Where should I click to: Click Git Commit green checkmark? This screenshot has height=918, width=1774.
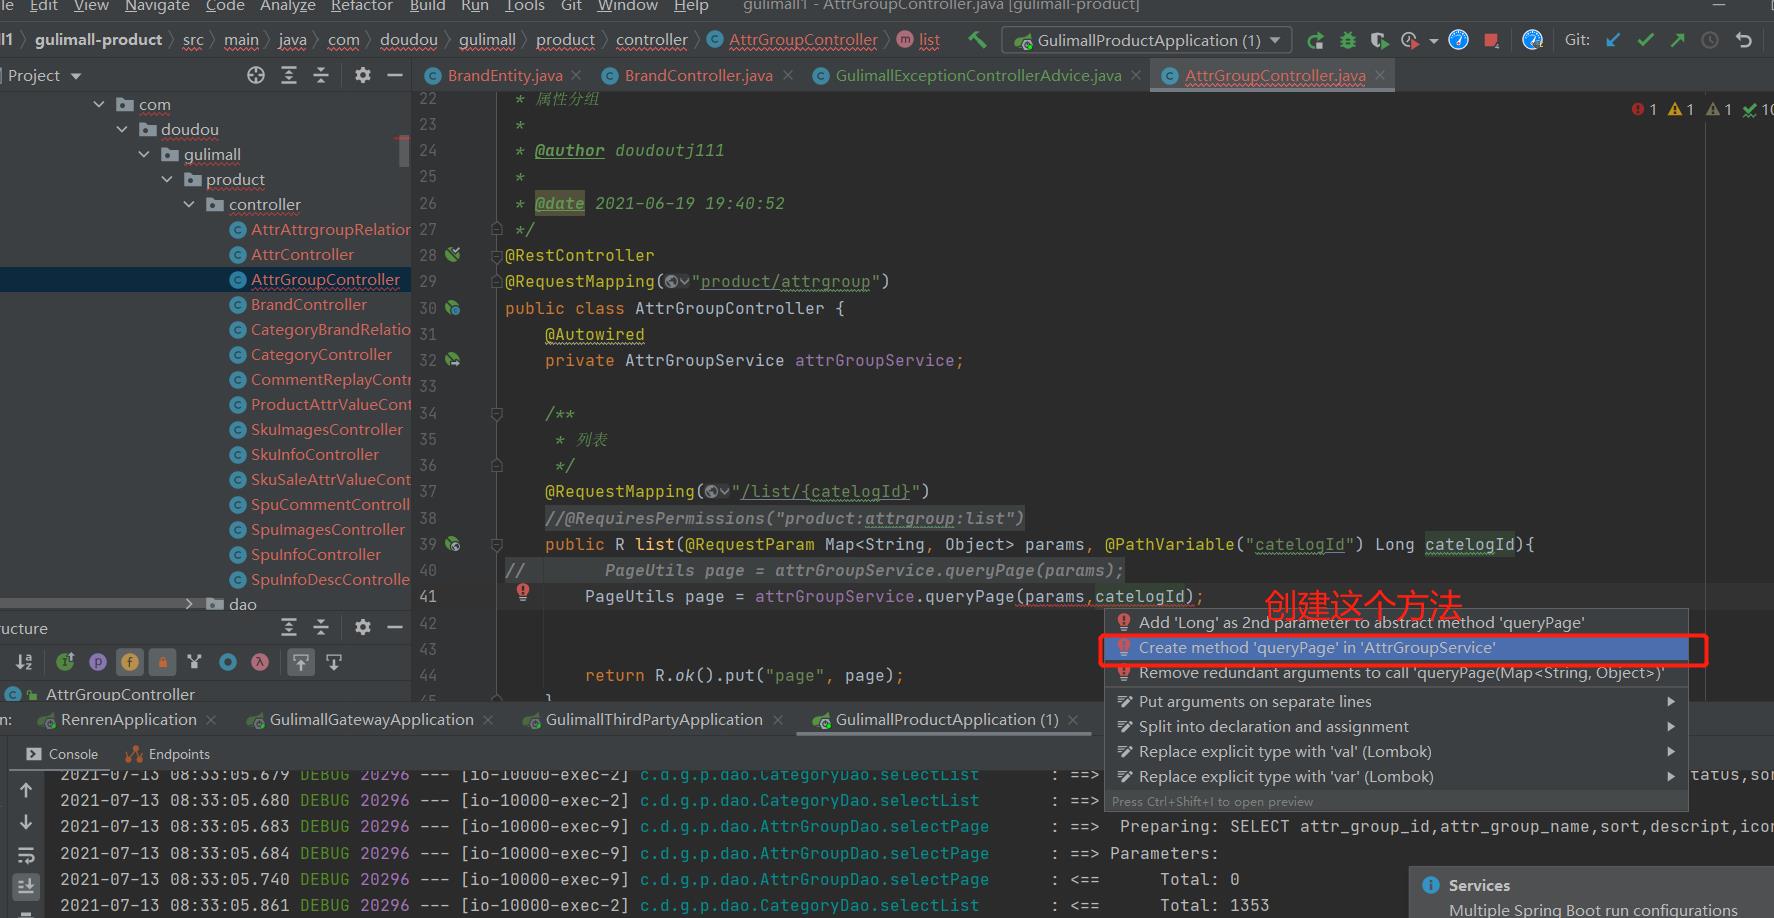1645,40
